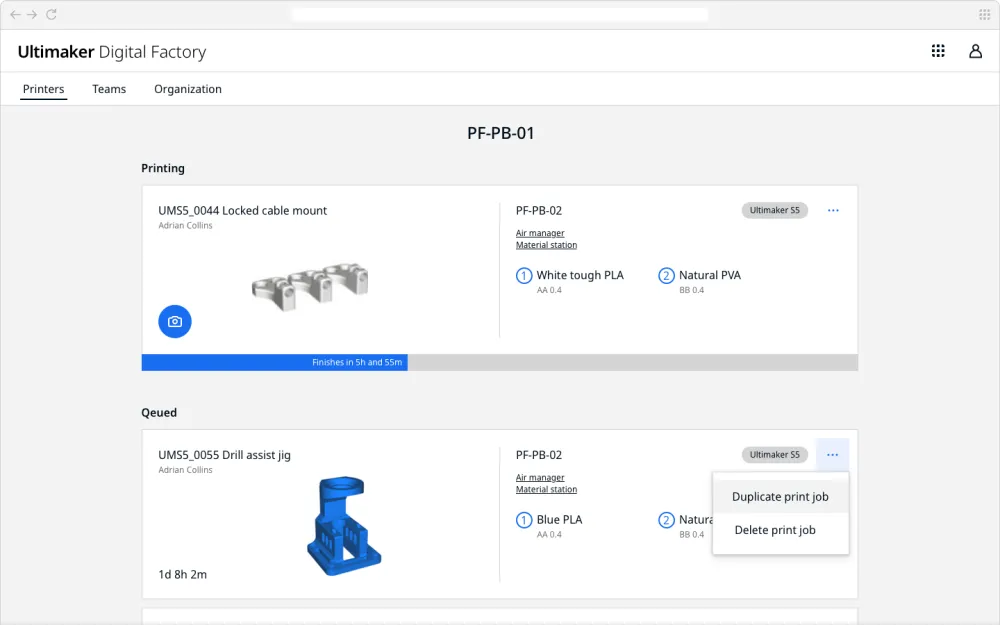Click the 1d 8h 2m duration text

click(x=182, y=574)
